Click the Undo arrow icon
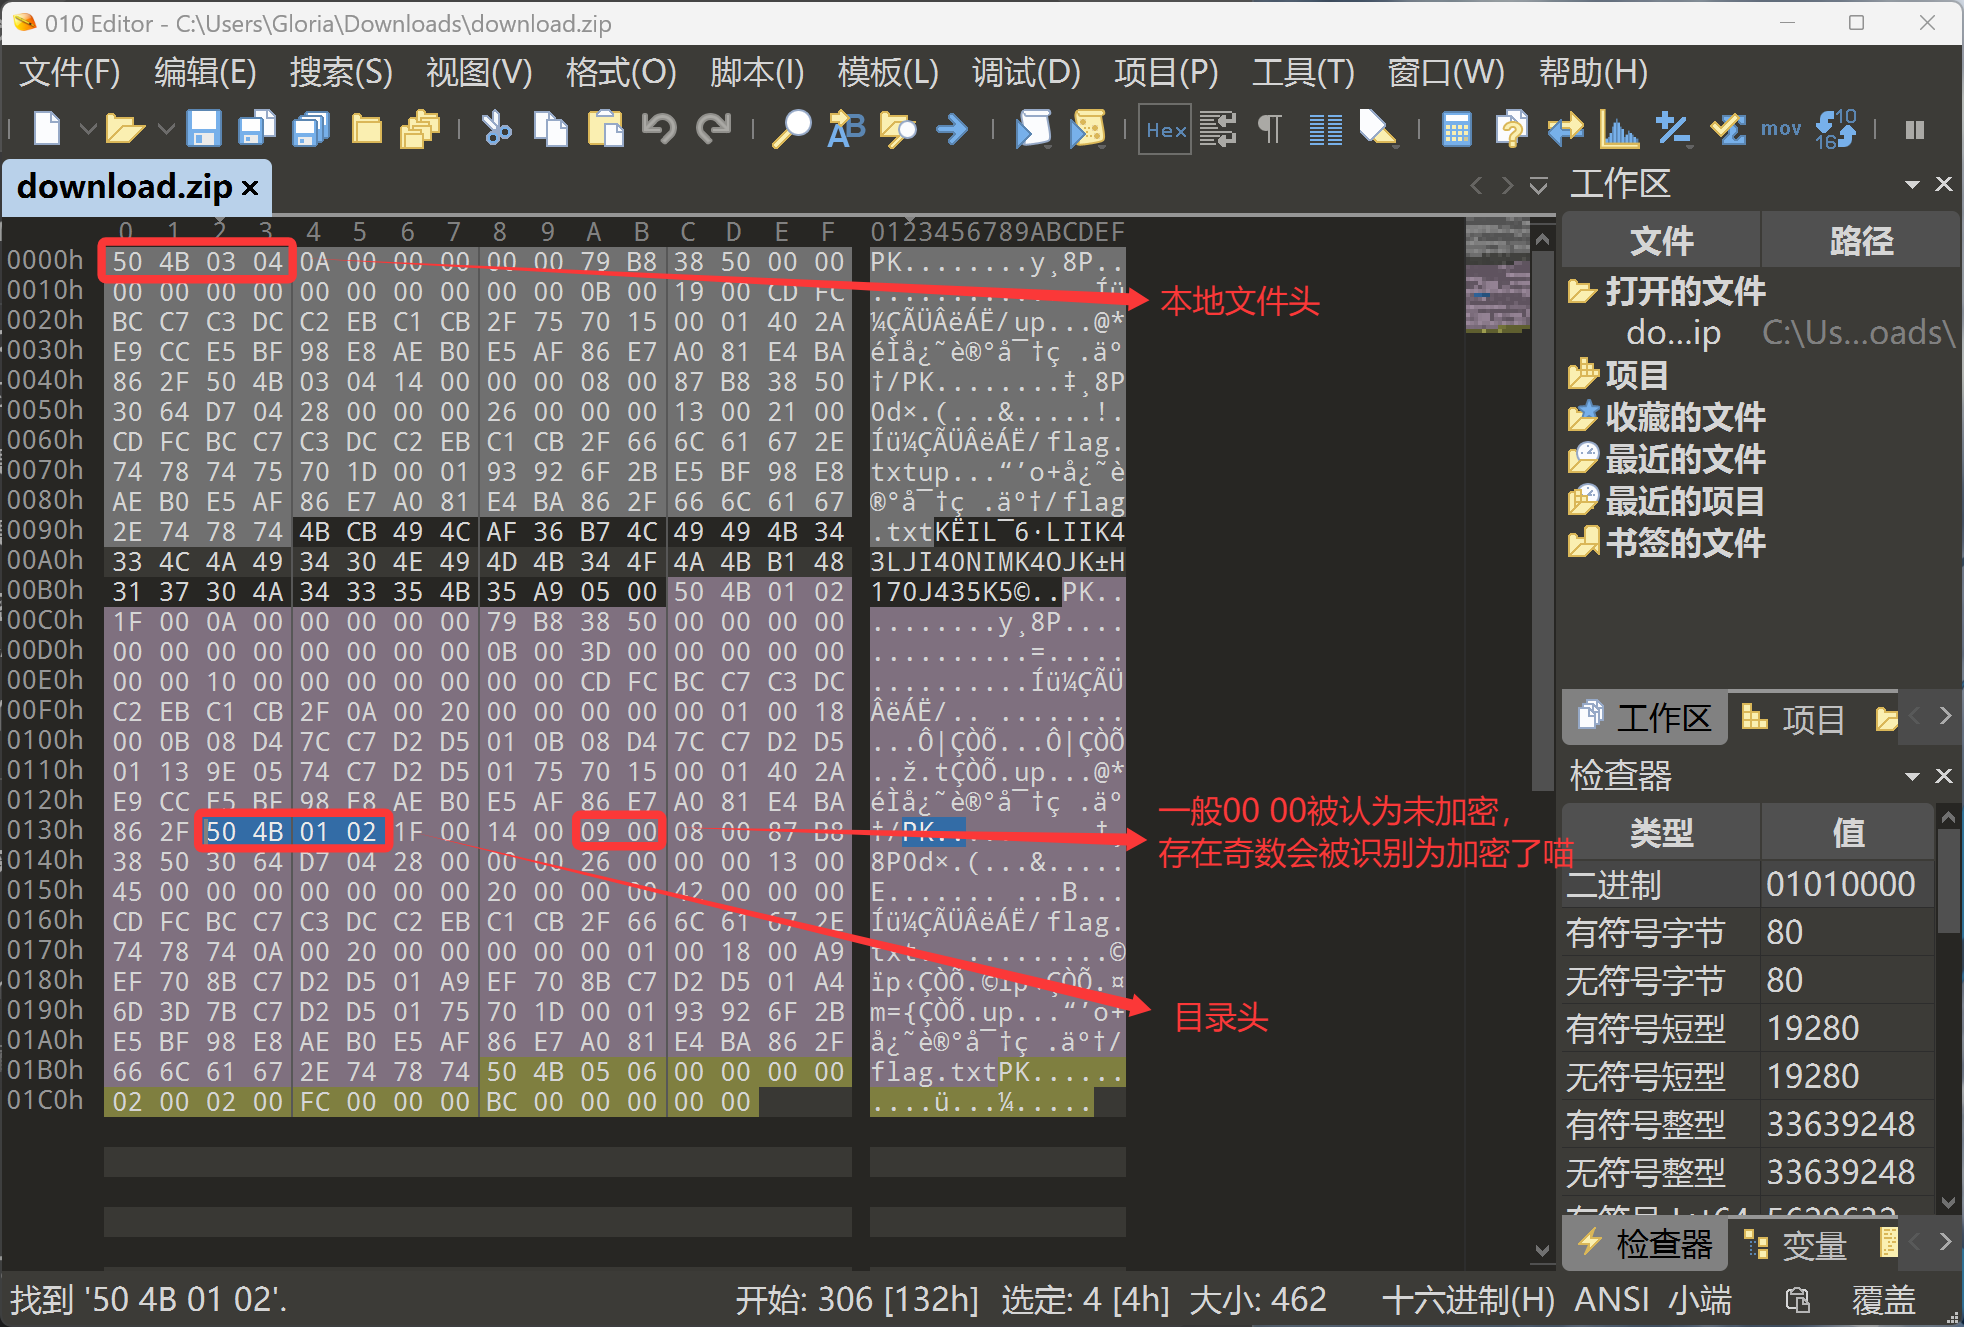1964x1327 pixels. coord(659,129)
